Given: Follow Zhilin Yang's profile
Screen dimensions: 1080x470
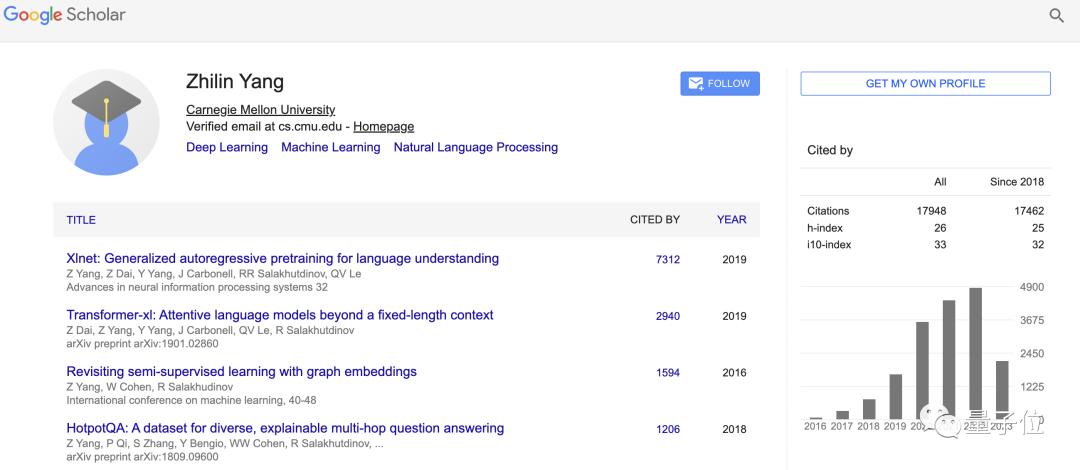Looking at the screenshot, I should coord(720,84).
